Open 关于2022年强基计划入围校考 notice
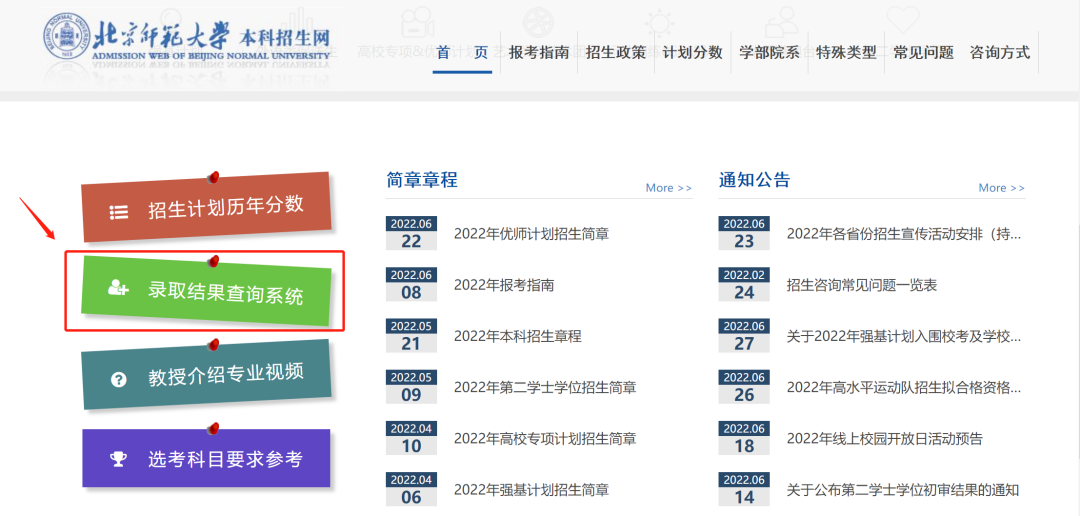This screenshot has width=1080, height=516. point(904,336)
